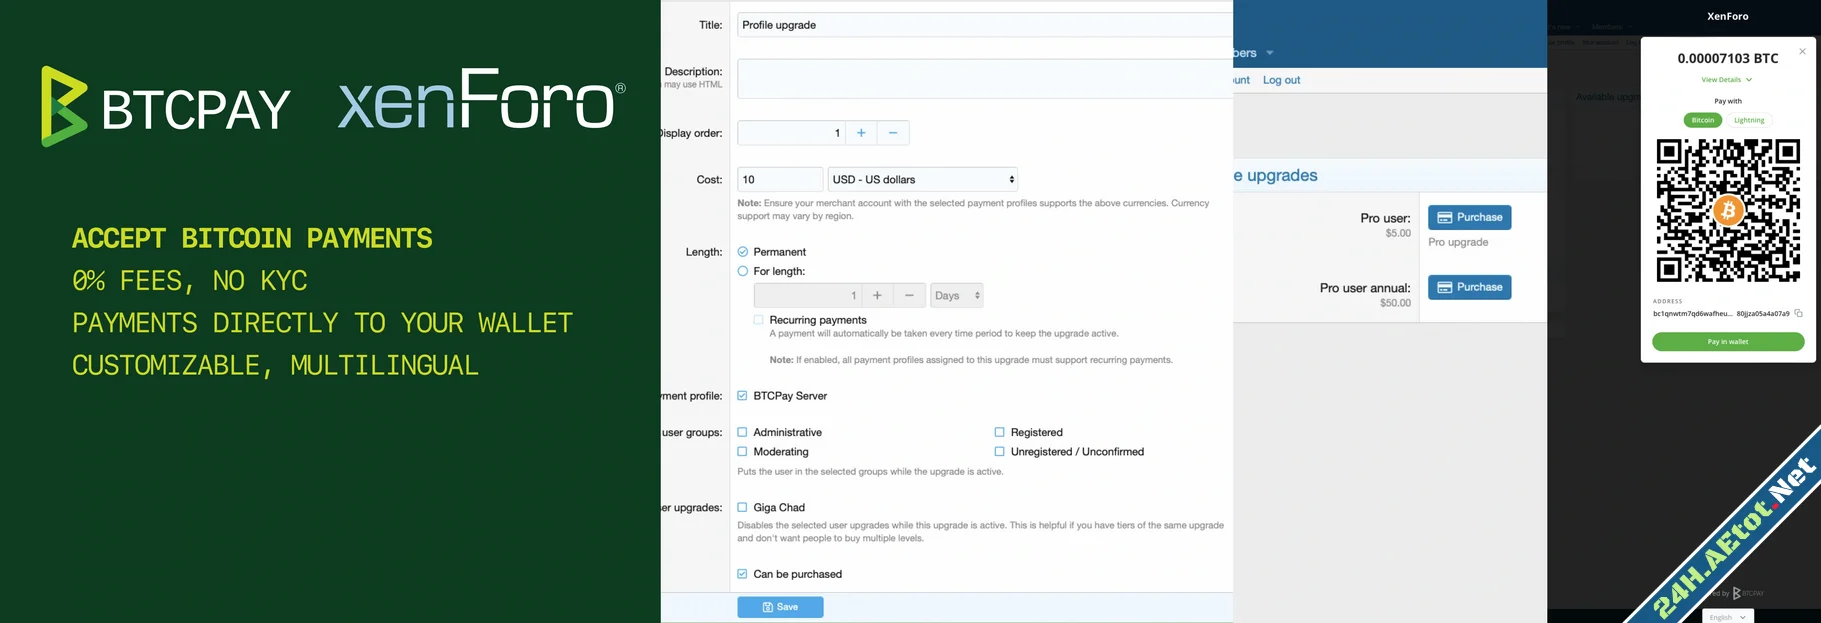Copy the Bitcoin address with the copy icon
Image resolution: width=1821 pixels, height=623 pixels.
1798,314
